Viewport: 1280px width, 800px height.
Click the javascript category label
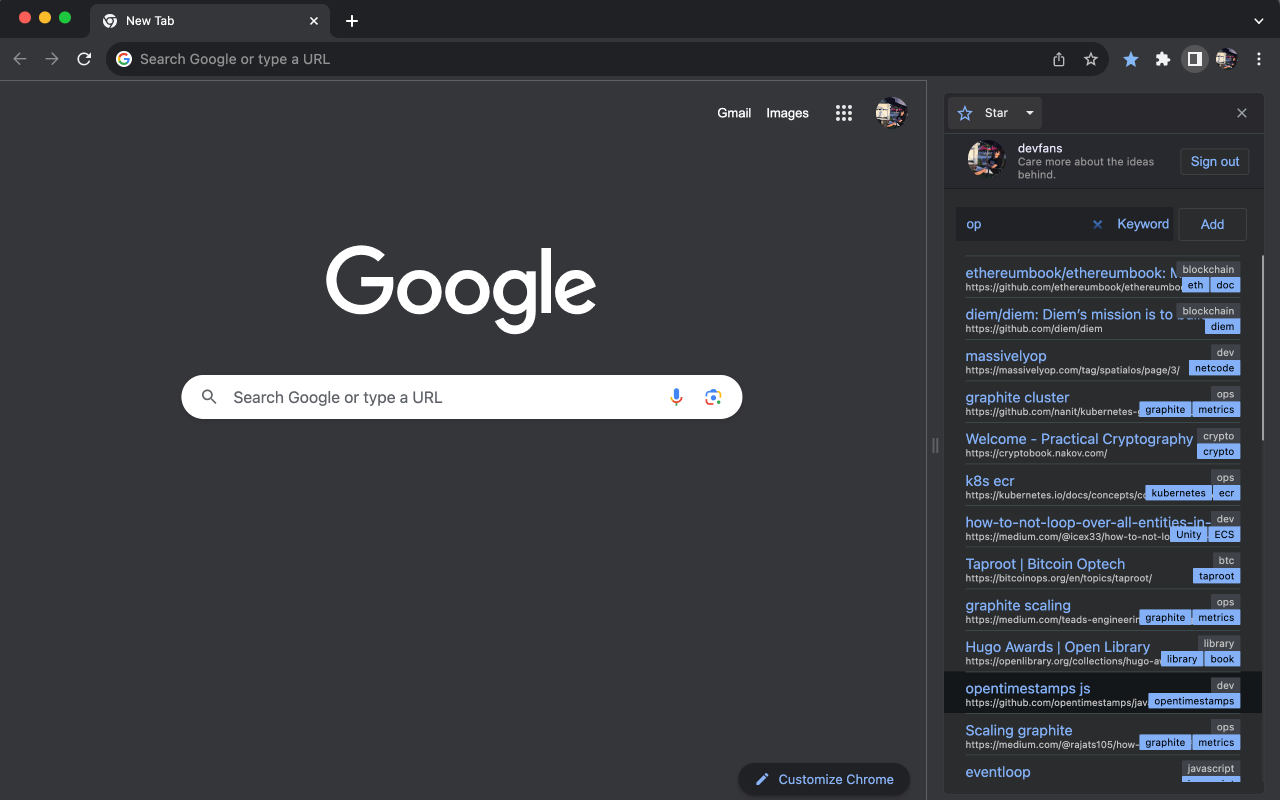[1210, 768]
